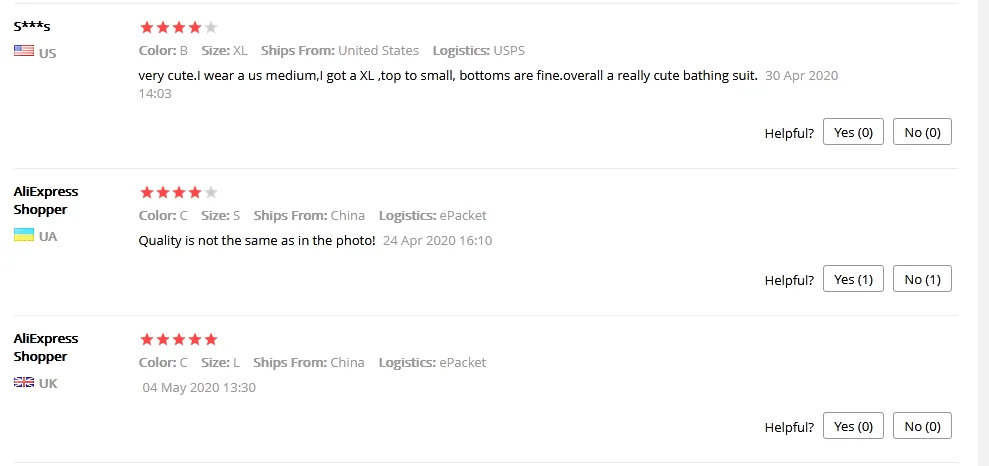Mark the US bathing suit review helpful, Yes (0)
This screenshot has height=466, width=989.
pyautogui.click(x=853, y=132)
